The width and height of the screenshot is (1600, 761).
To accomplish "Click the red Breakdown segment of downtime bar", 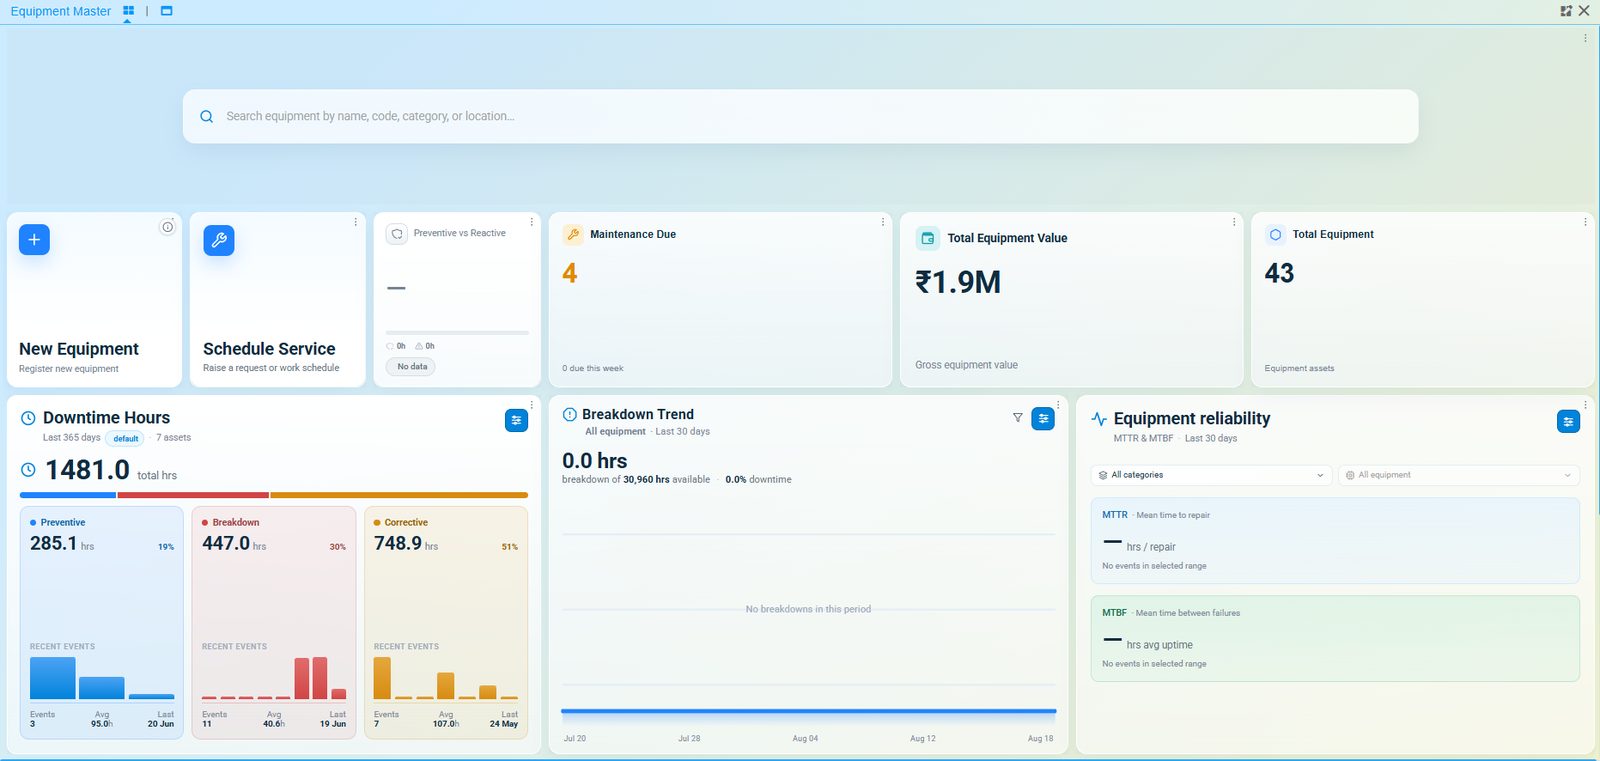I will point(193,495).
